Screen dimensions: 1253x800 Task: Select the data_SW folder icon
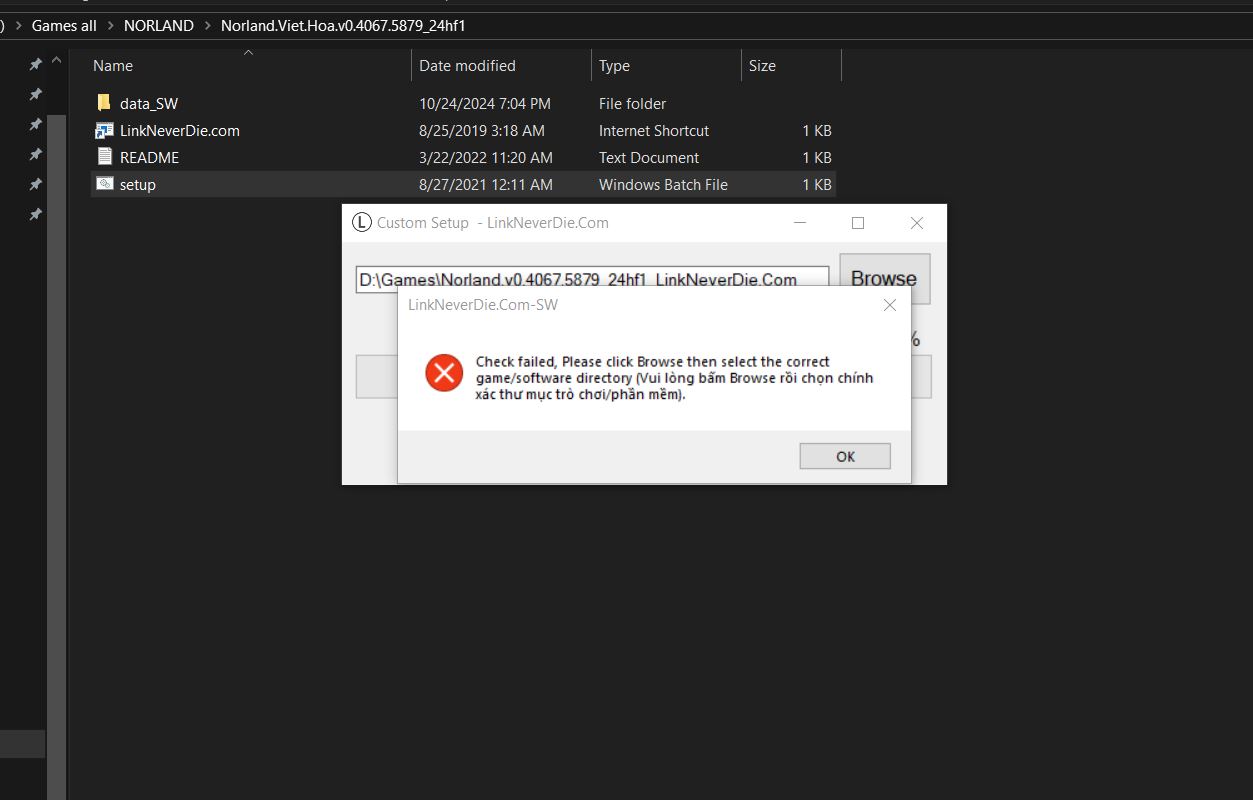105,103
